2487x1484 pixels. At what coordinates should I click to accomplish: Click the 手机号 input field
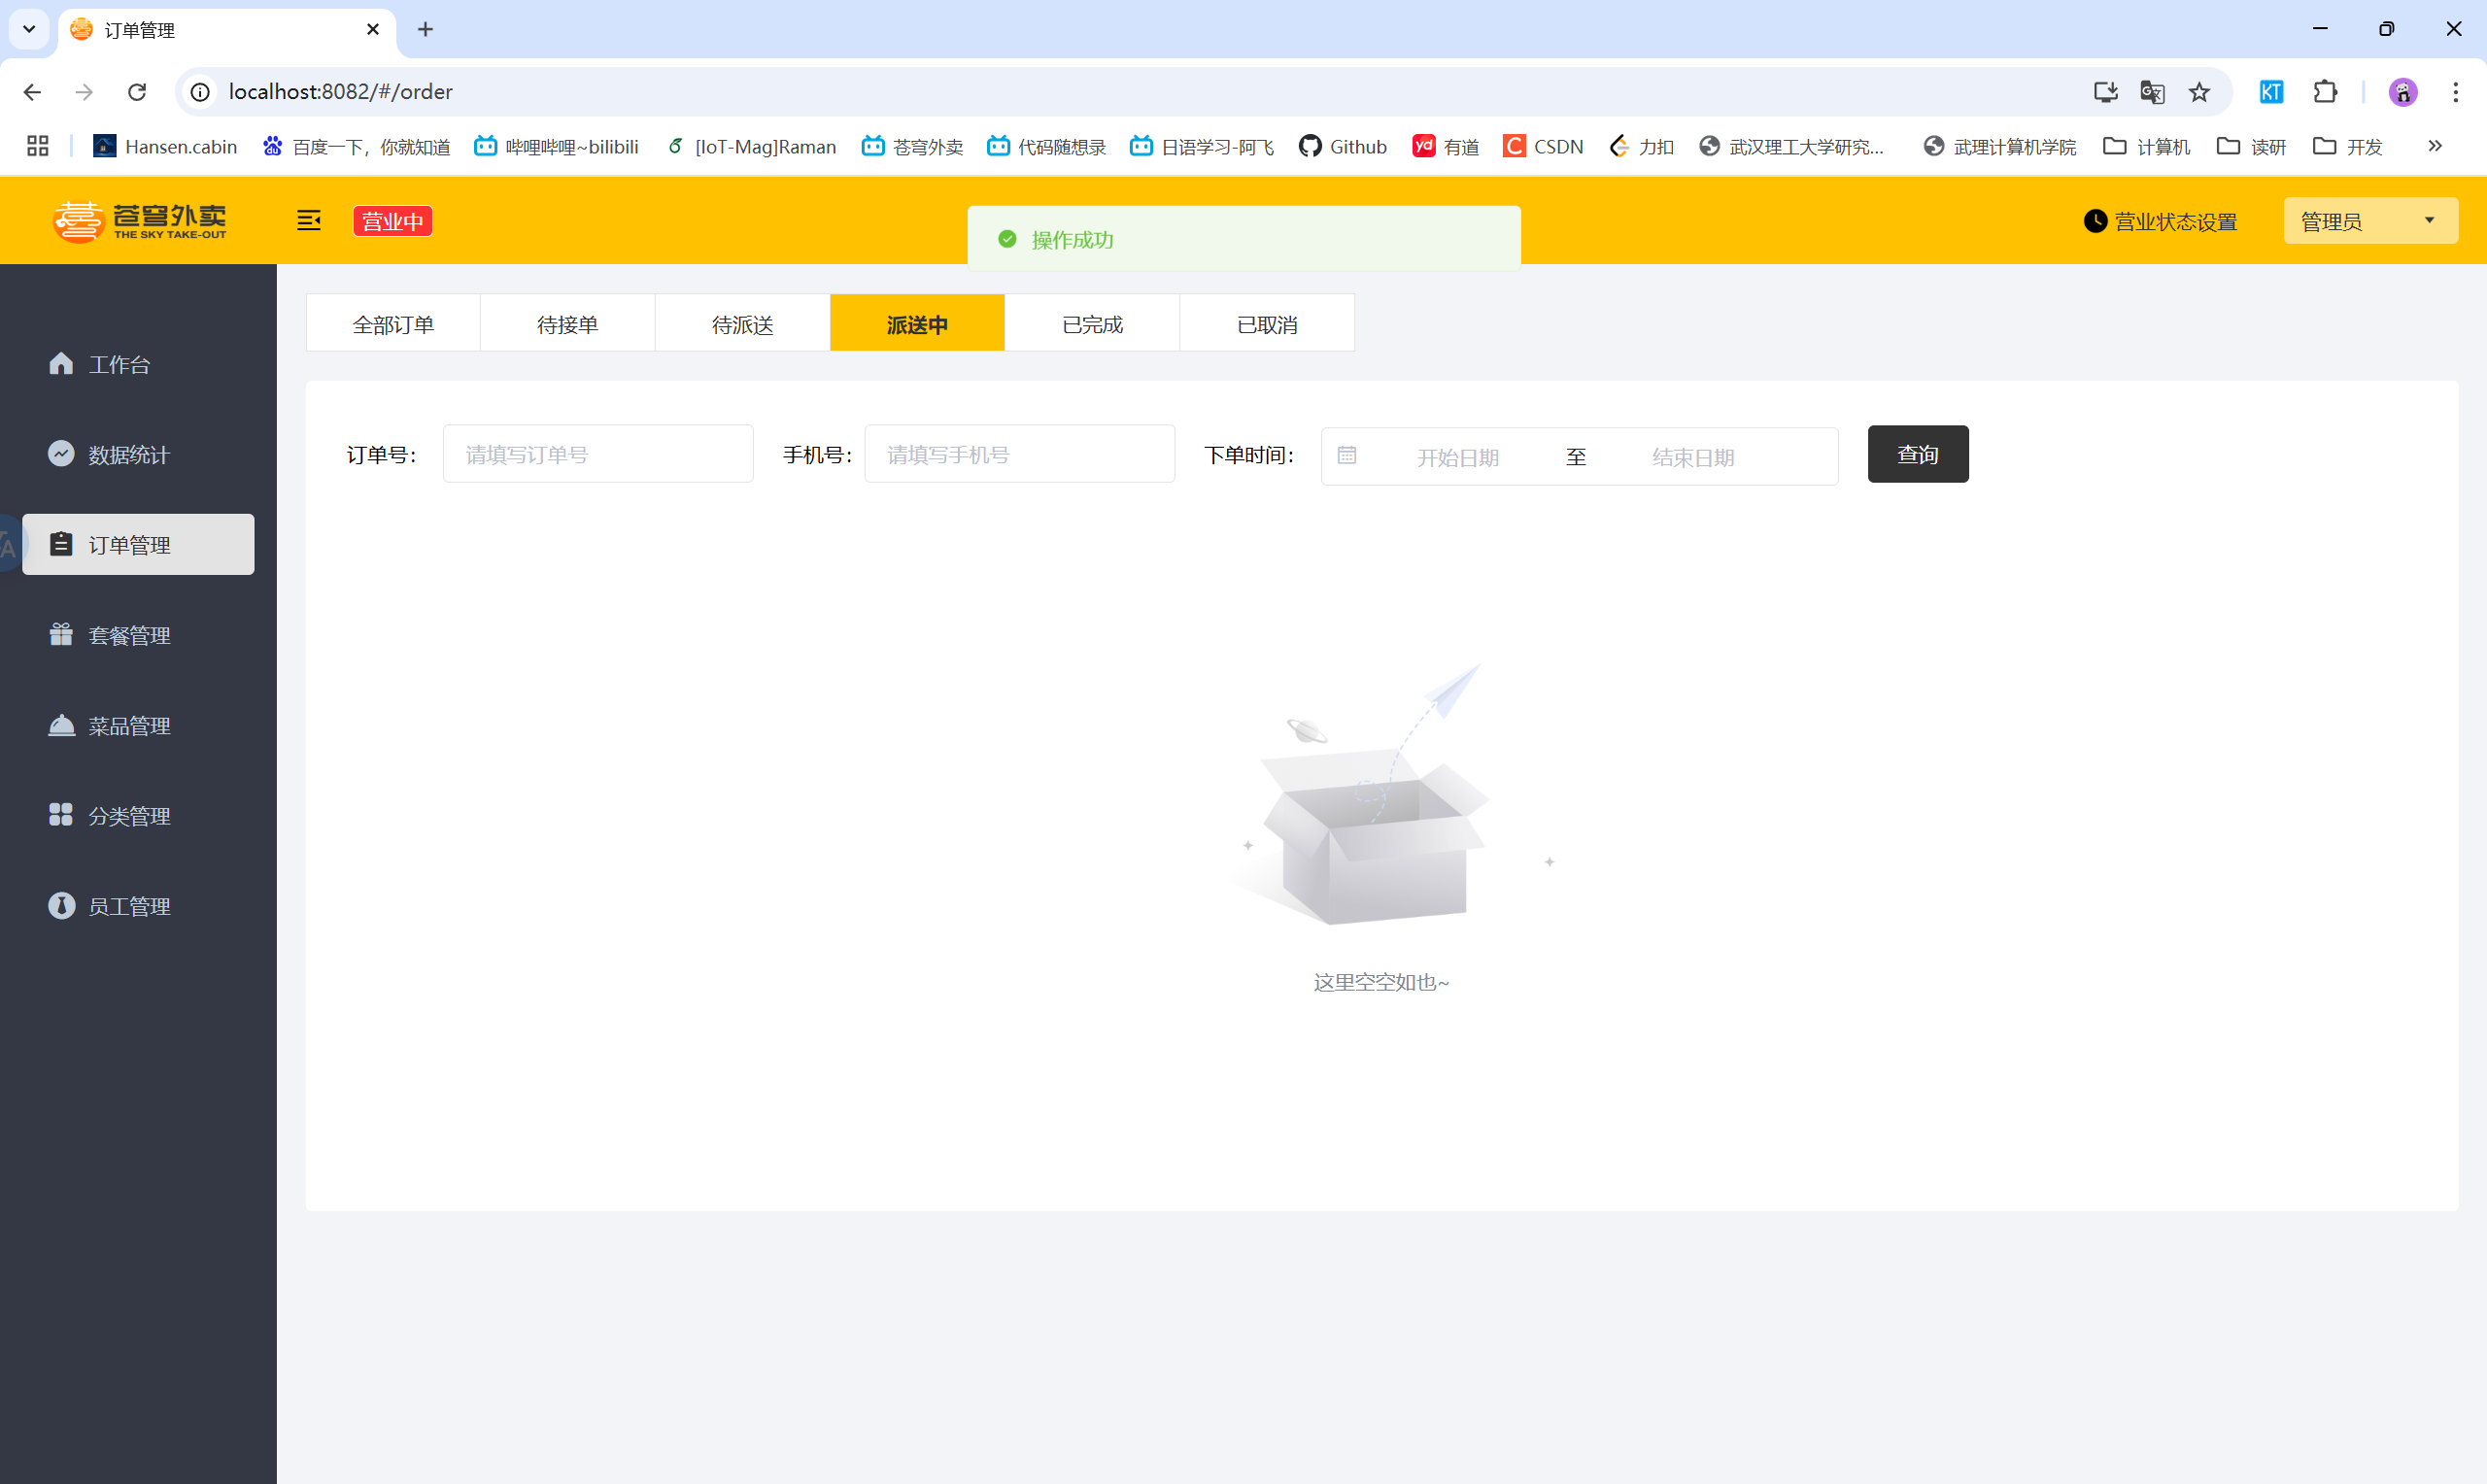(1019, 454)
